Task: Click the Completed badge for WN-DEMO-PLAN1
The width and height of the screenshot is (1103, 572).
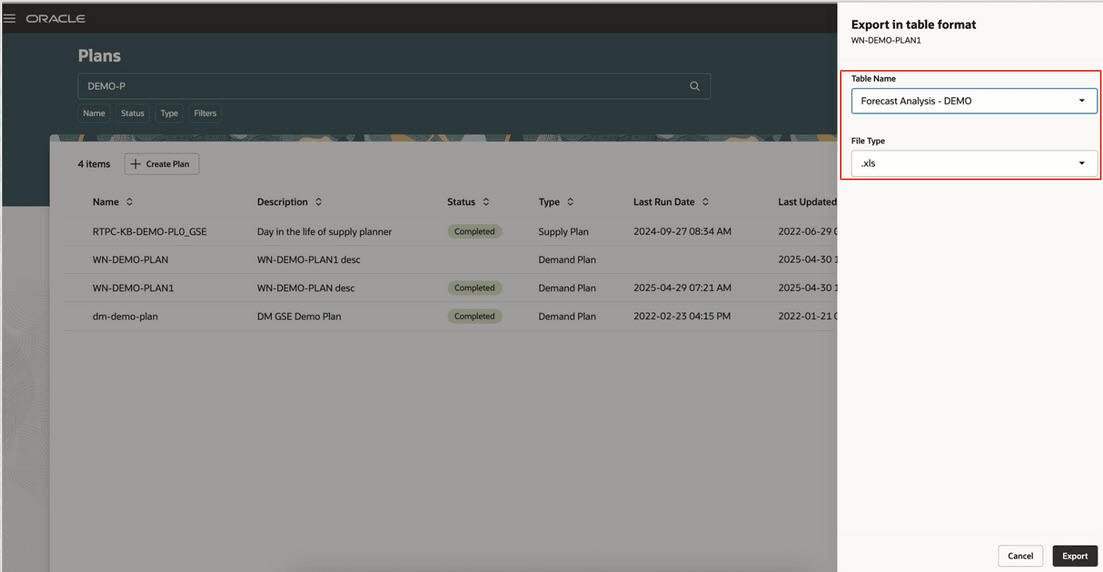Action: pos(474,288)
